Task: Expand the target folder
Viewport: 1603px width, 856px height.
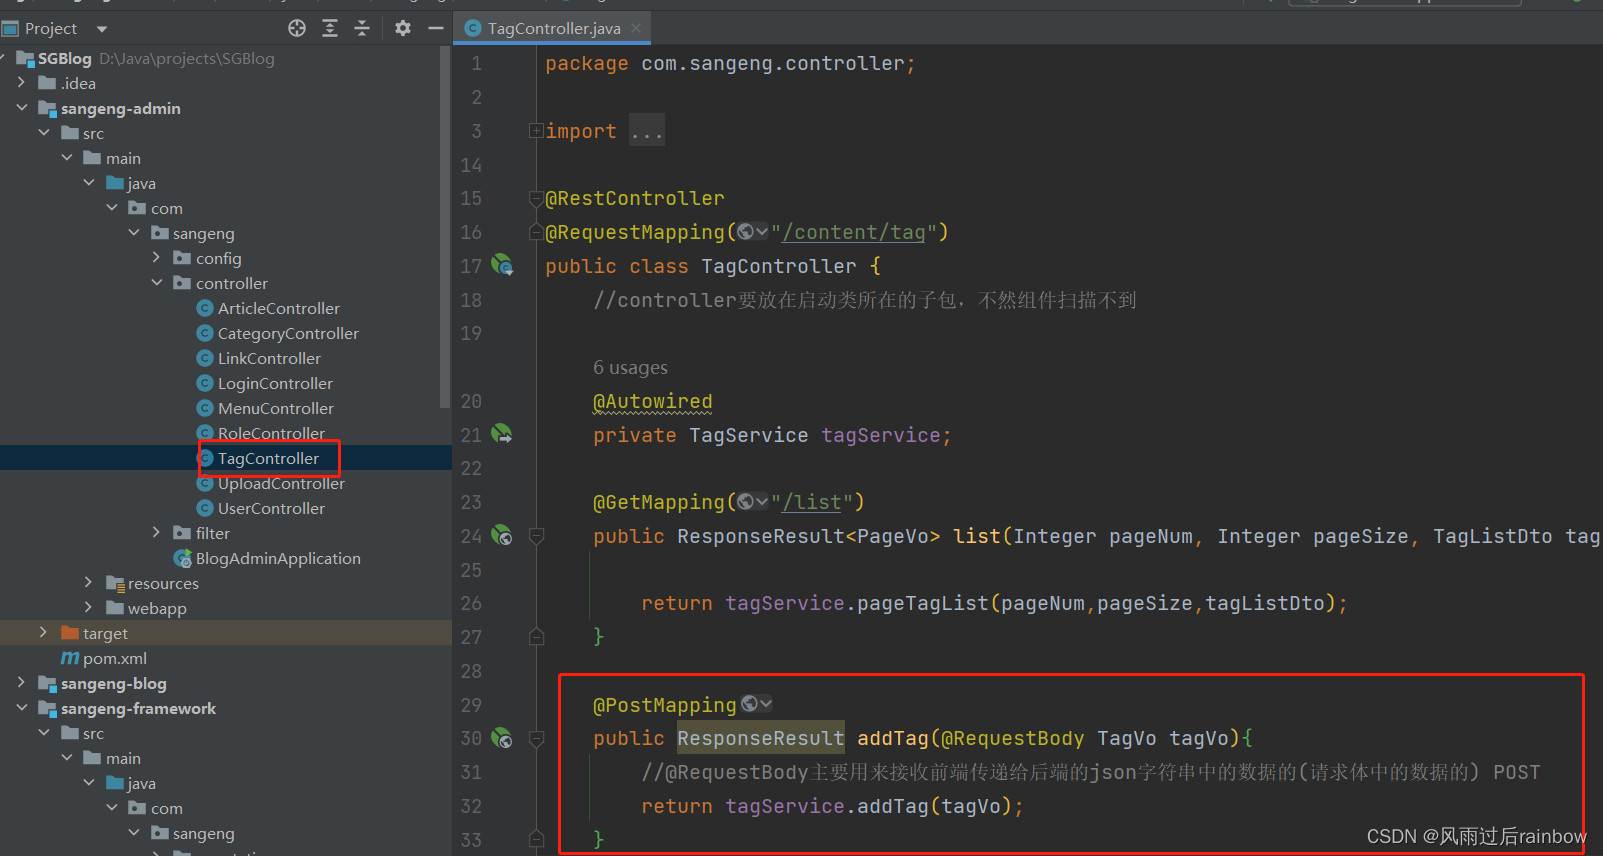Action: pyautogui.click(x=43, y=633)
